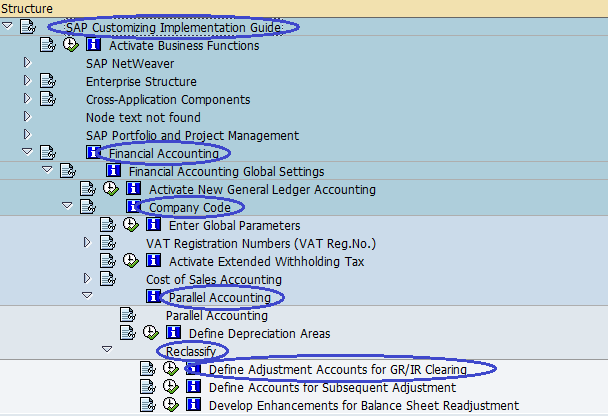
Task: Execute activity icon for Activate Business Functions
Action: pos(71,45)
